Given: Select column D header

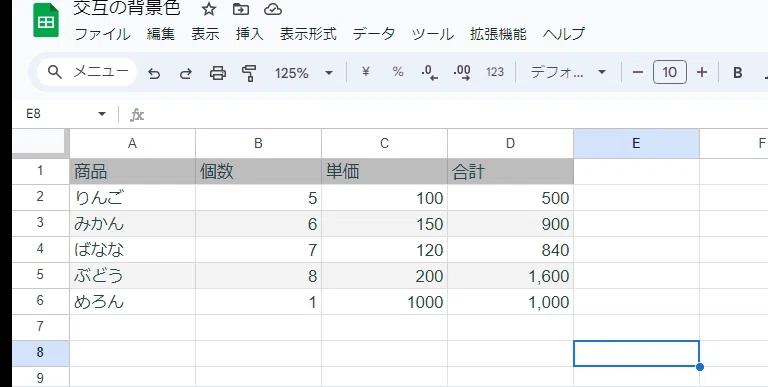Looking at the screenshot, I should [510, 143].
